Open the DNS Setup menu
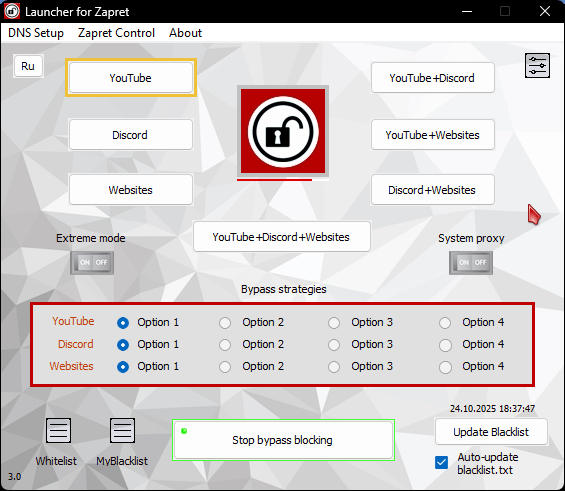This screenshot has width=565, height=491. (x=36, y=33)
